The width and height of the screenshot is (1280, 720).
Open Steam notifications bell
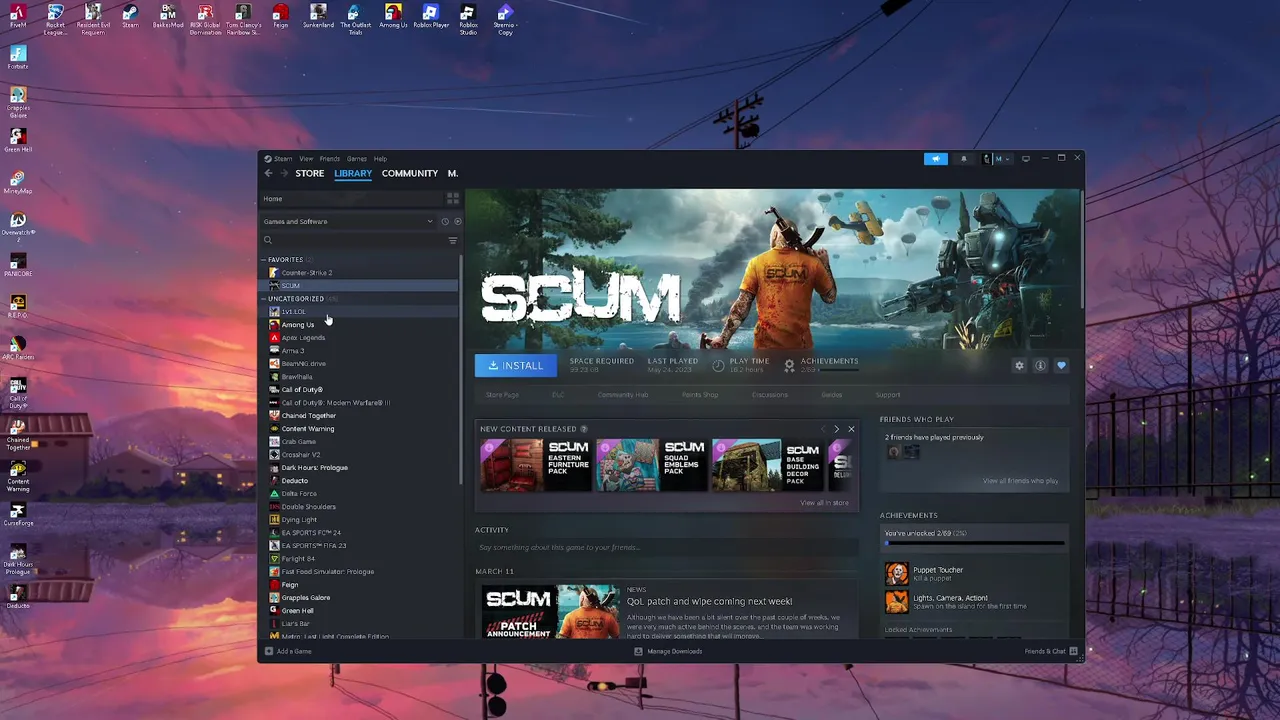pos(964,159)
